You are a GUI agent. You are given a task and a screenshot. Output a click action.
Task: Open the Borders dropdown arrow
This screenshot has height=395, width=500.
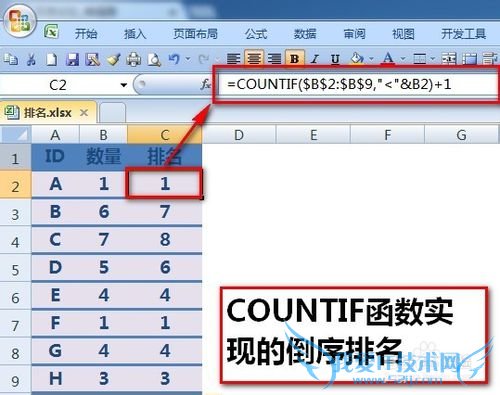(x=433, y=59)
